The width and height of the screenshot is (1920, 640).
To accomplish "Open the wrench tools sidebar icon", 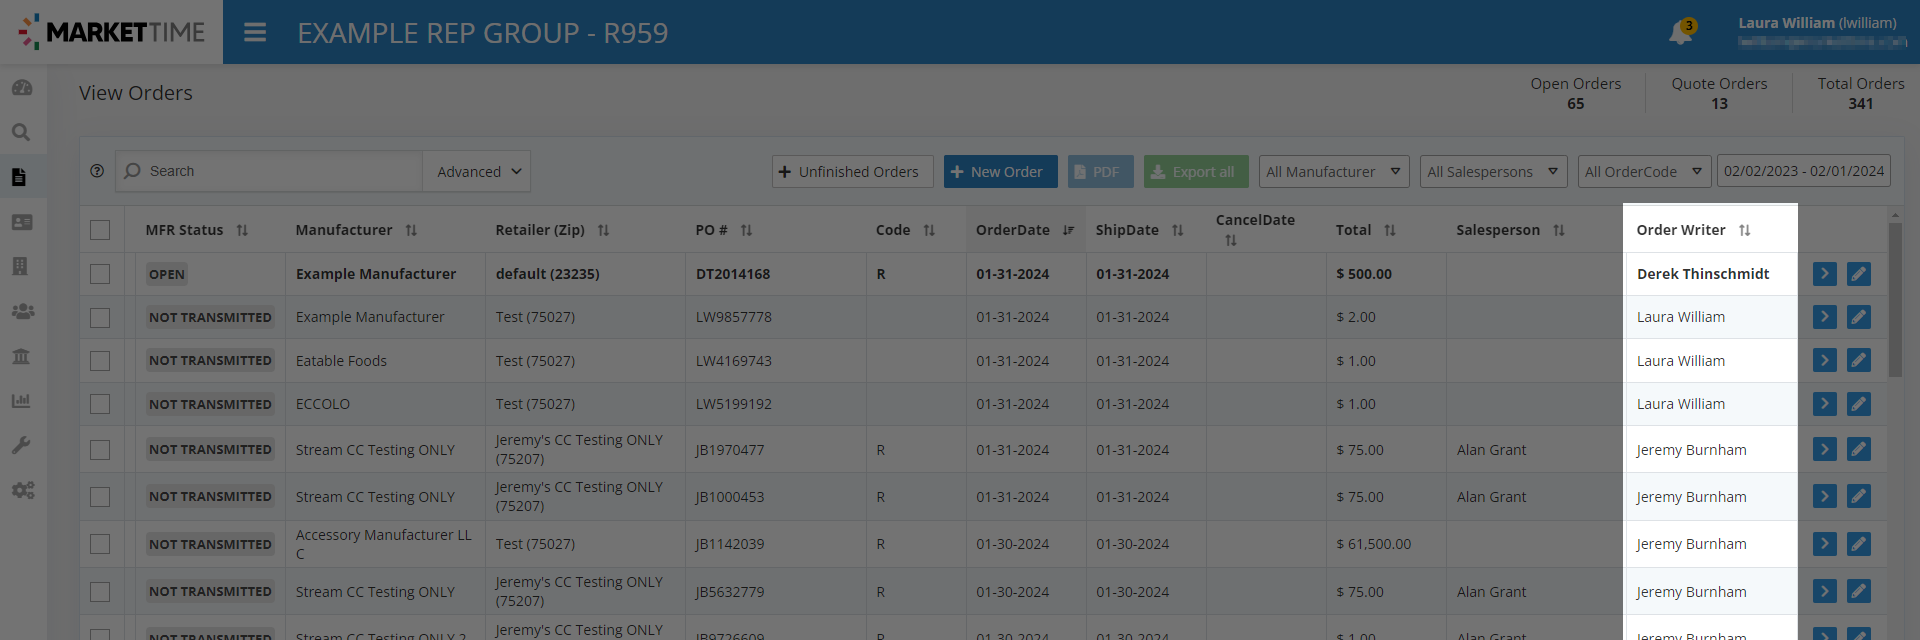I will tap(21, 445).
